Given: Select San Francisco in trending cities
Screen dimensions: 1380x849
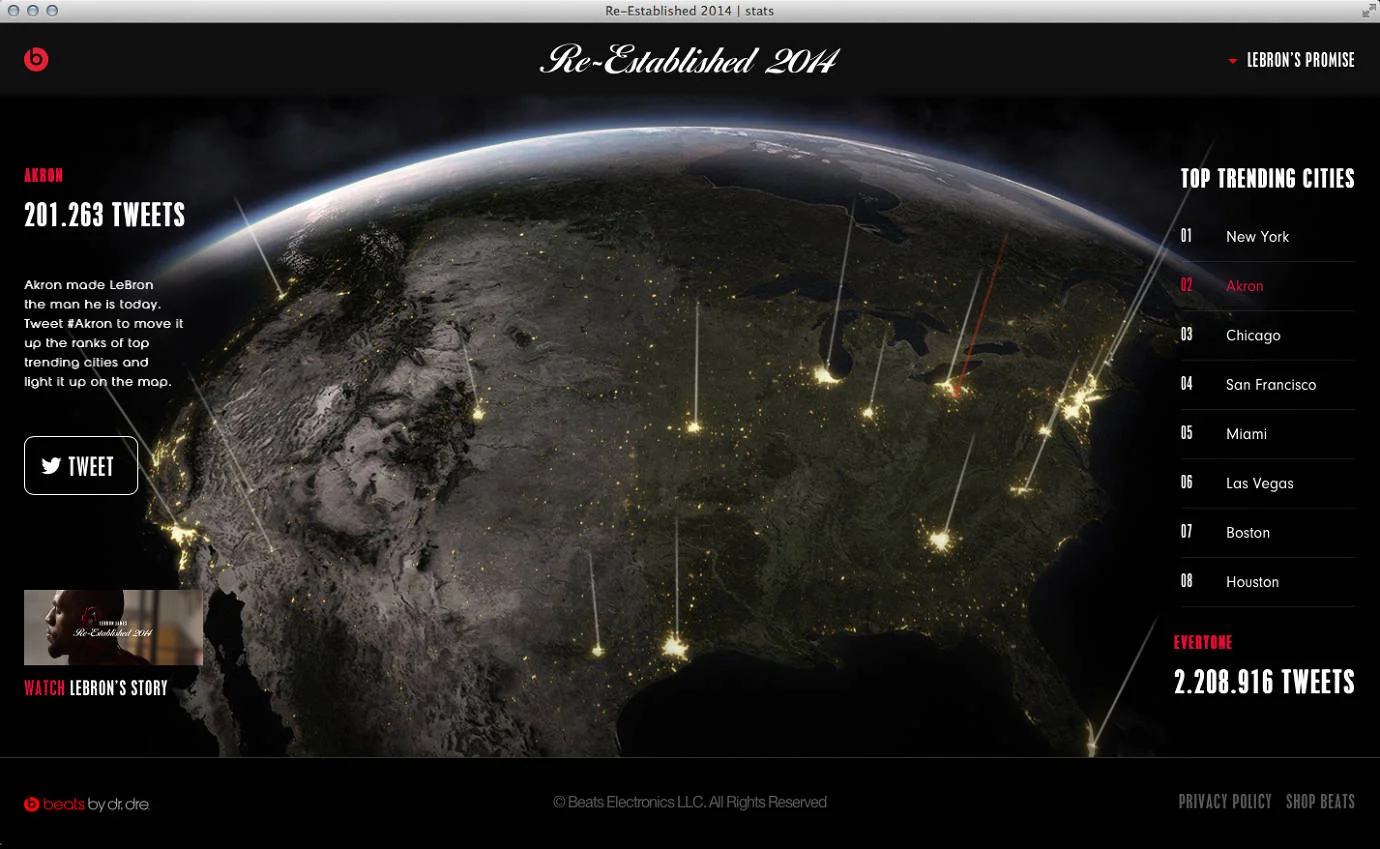Looking at the screenshot, I should coord(1267,384).
